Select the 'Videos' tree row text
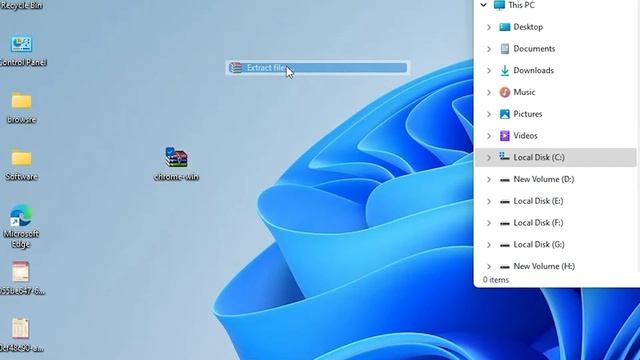 [x=525, y=136]
